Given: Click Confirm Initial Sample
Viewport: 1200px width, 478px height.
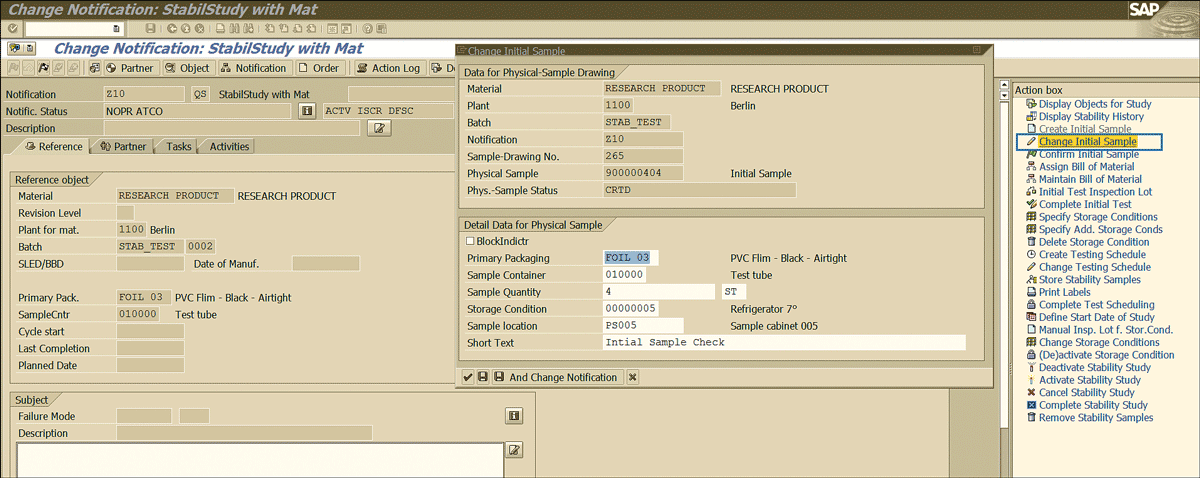Looking at the screenshot, I should point(1088,154).
